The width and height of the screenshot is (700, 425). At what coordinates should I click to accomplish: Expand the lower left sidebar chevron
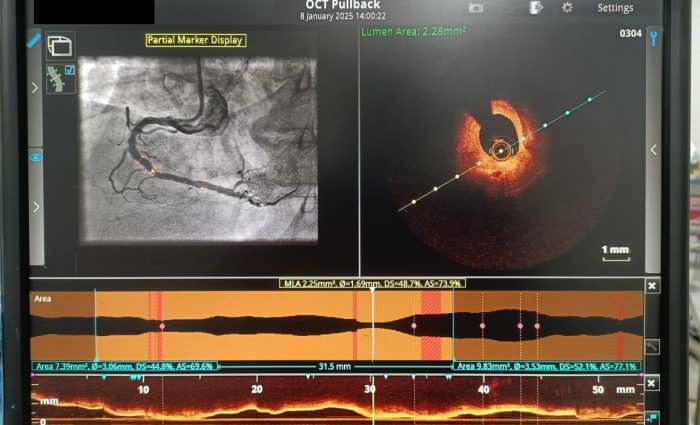[36, 207]
